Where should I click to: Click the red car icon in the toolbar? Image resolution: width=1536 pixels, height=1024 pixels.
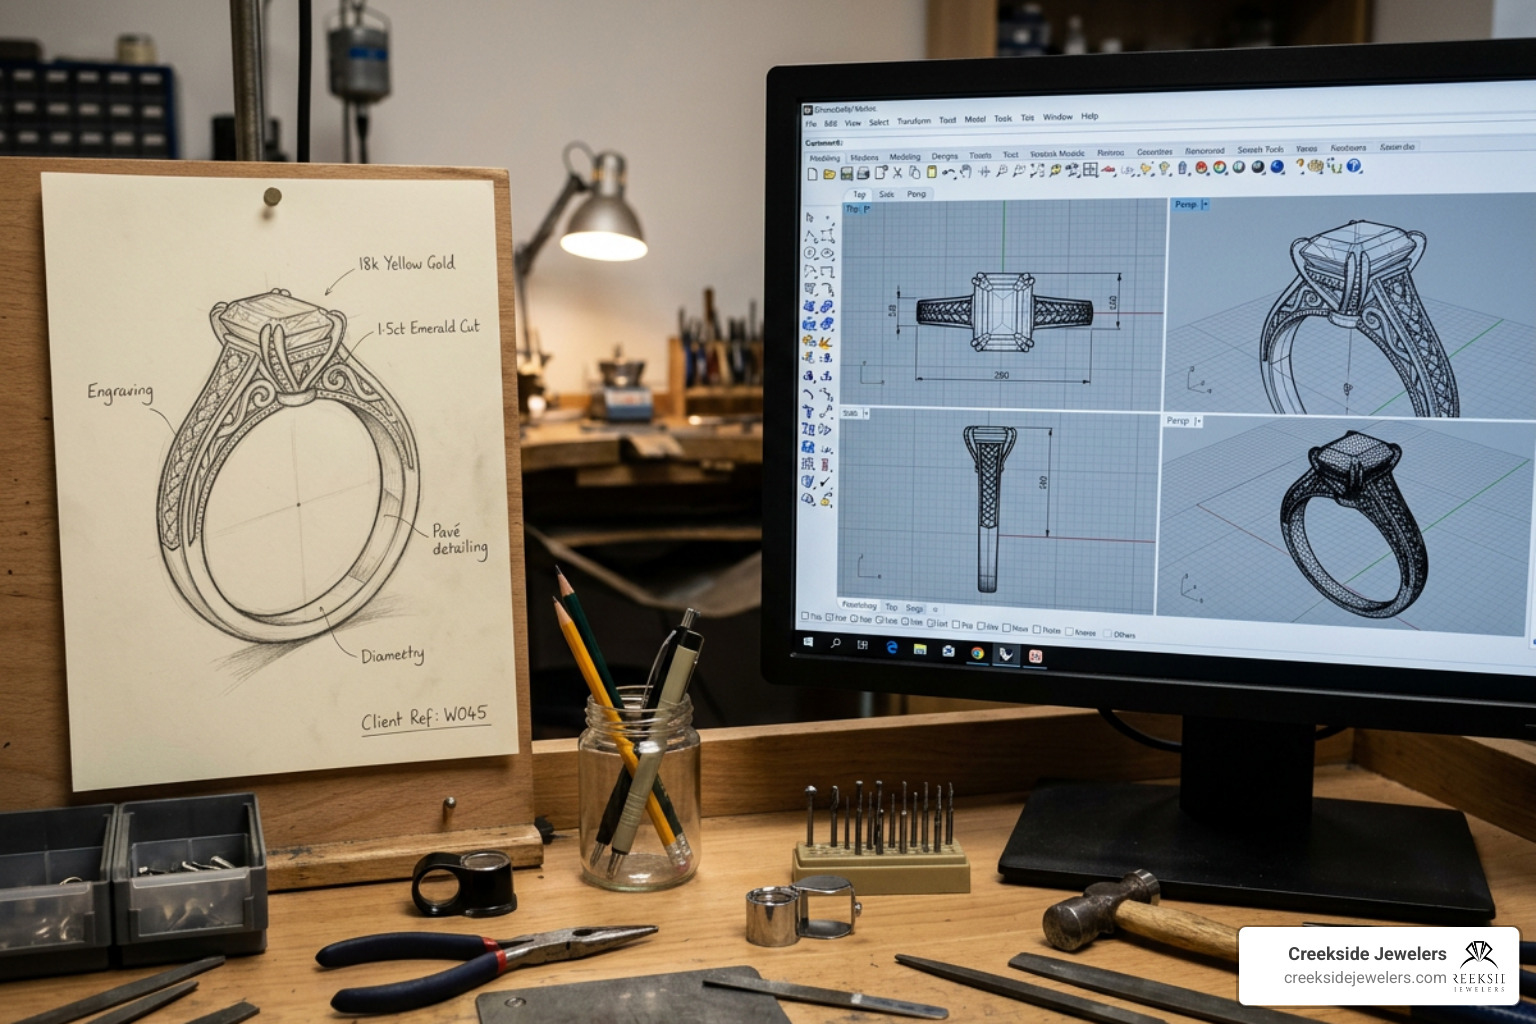click(x=1109, y=170)
